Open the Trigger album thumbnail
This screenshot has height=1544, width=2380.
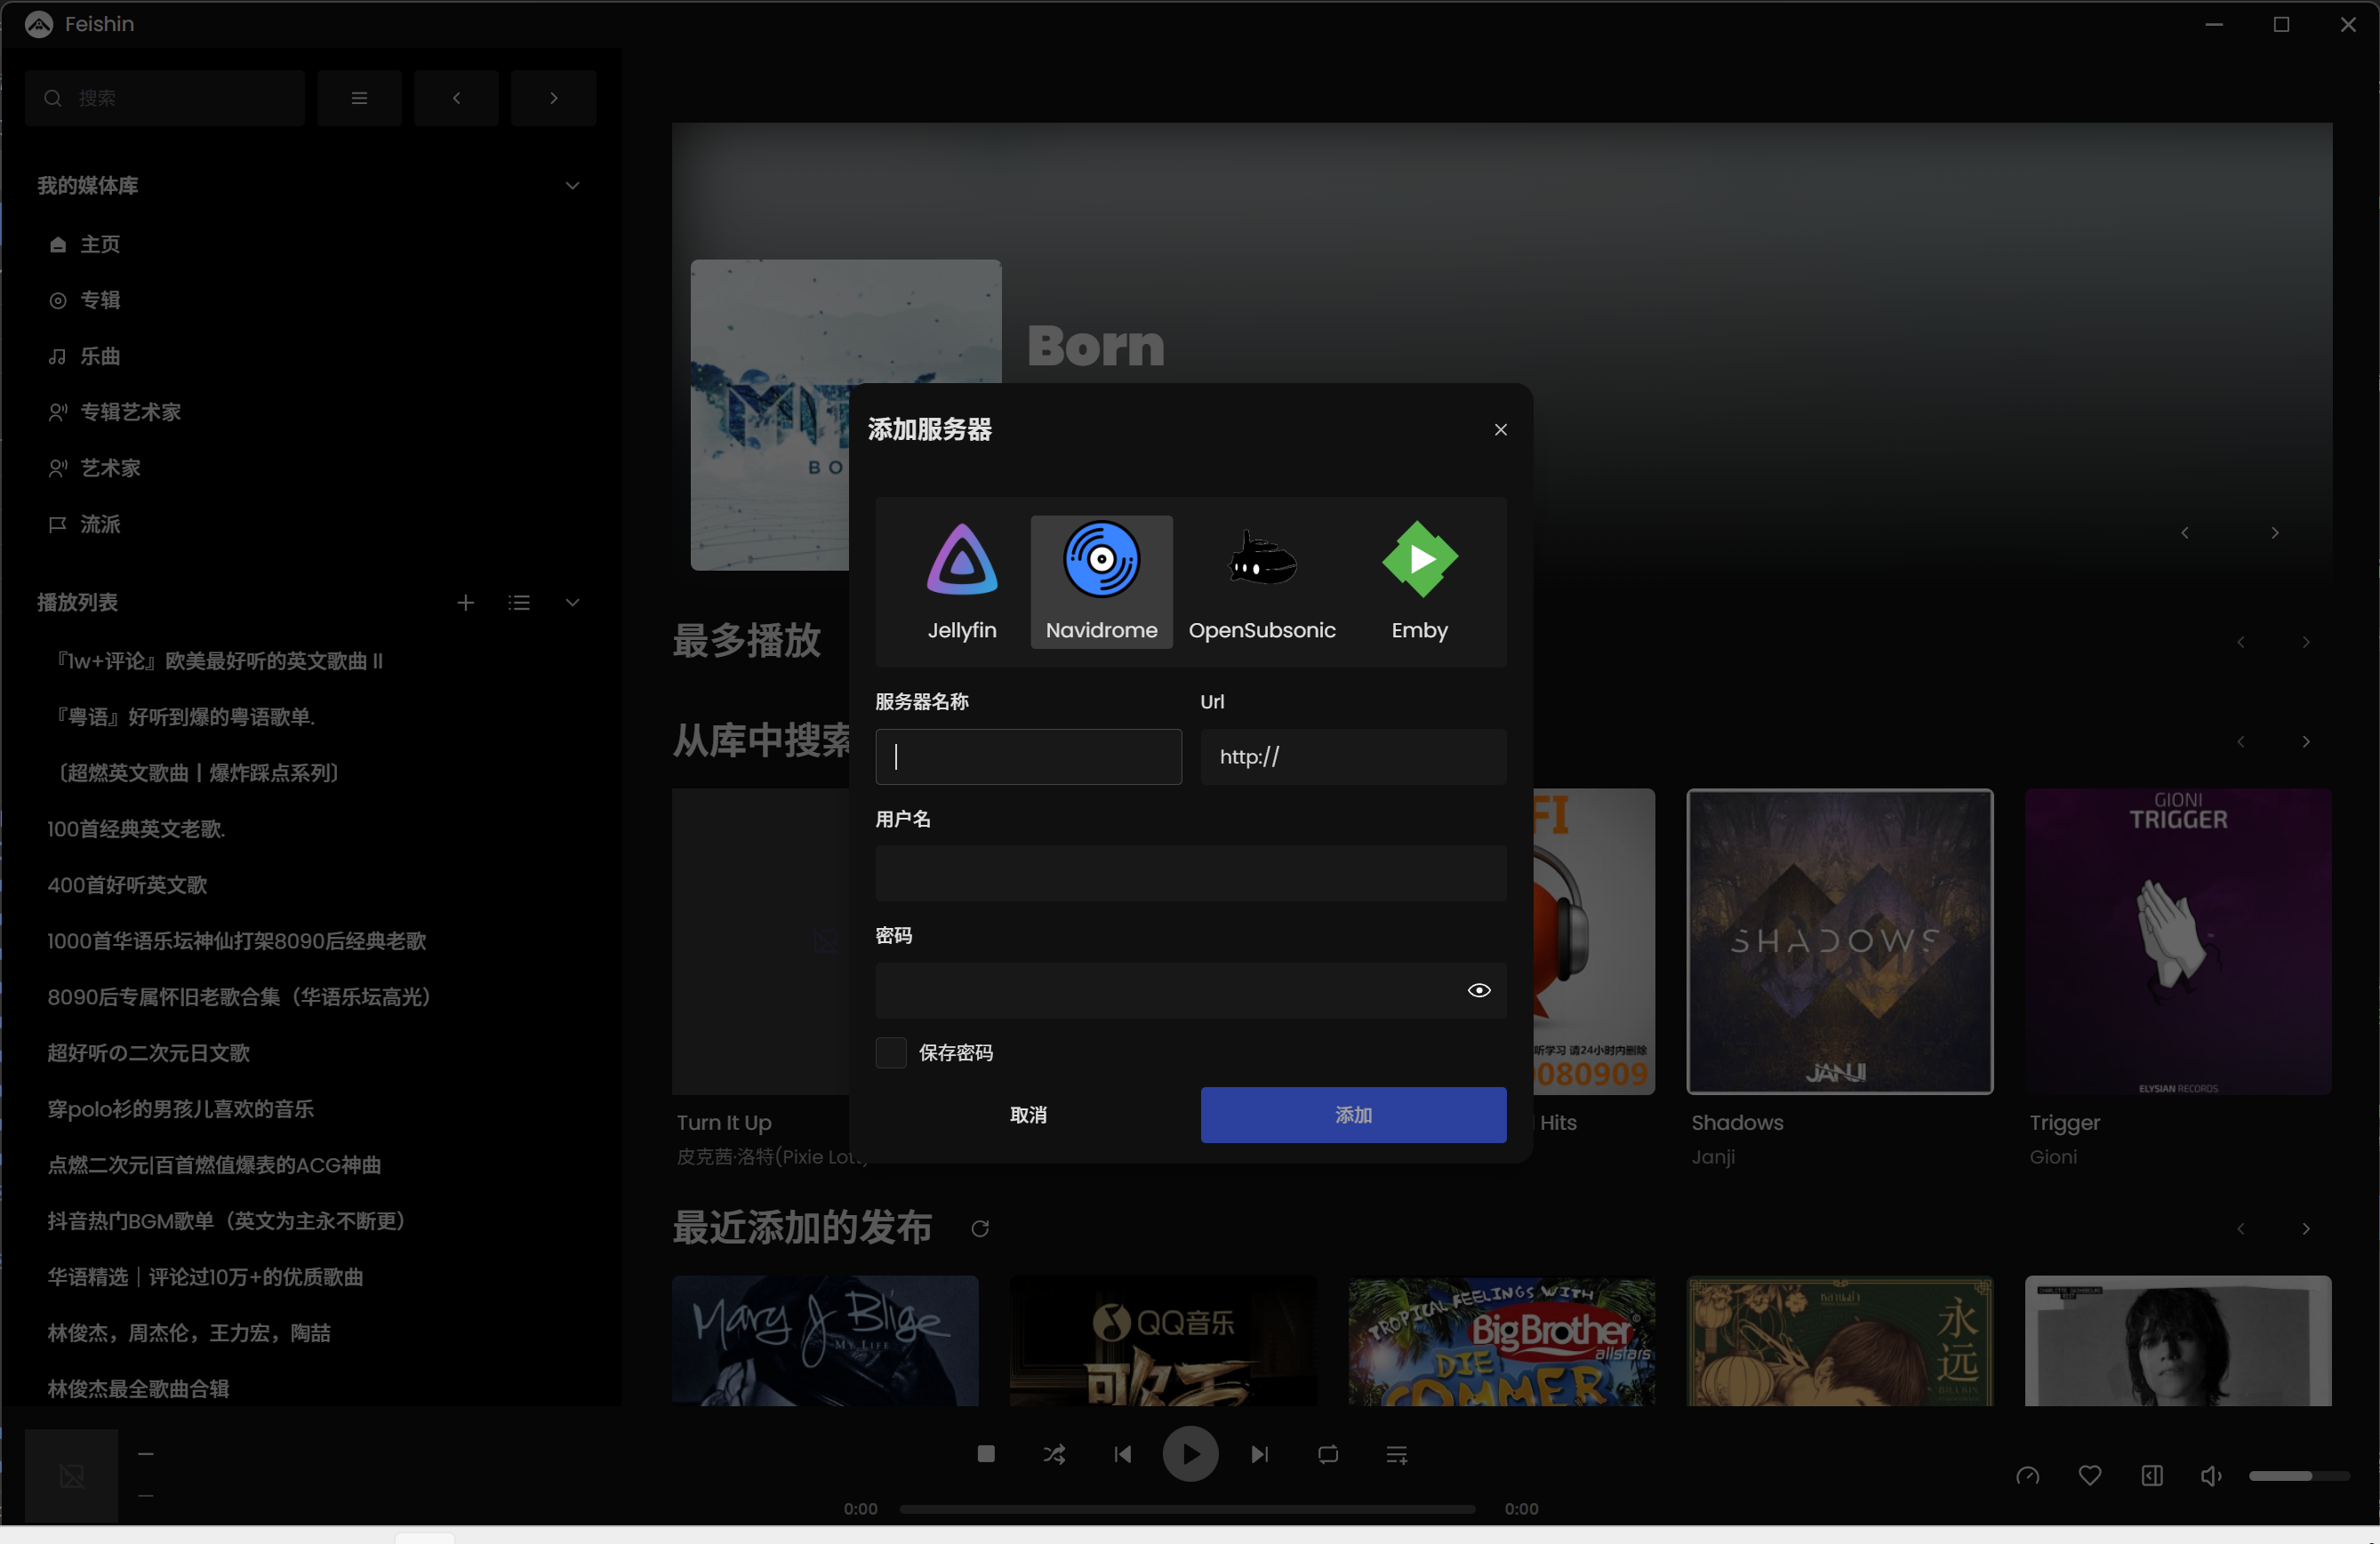pos(2178,942)
